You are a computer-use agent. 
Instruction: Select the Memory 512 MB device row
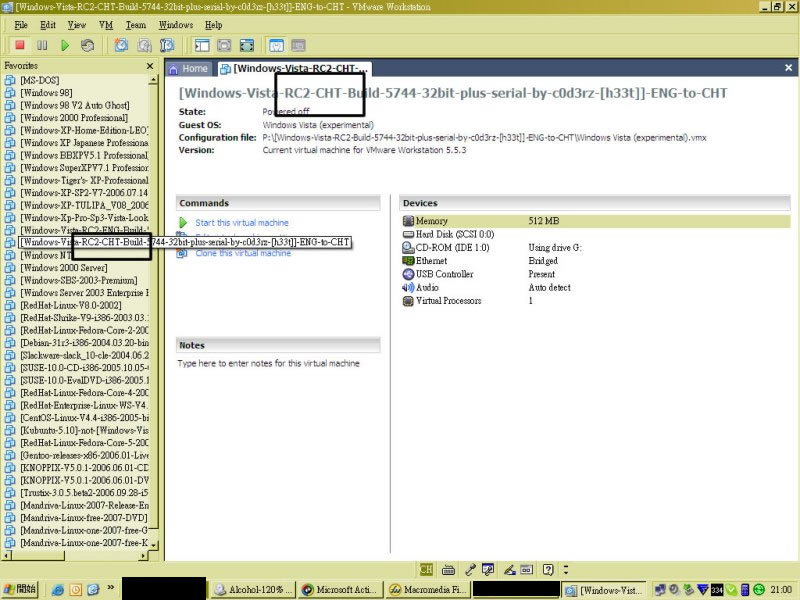[595, 221]
